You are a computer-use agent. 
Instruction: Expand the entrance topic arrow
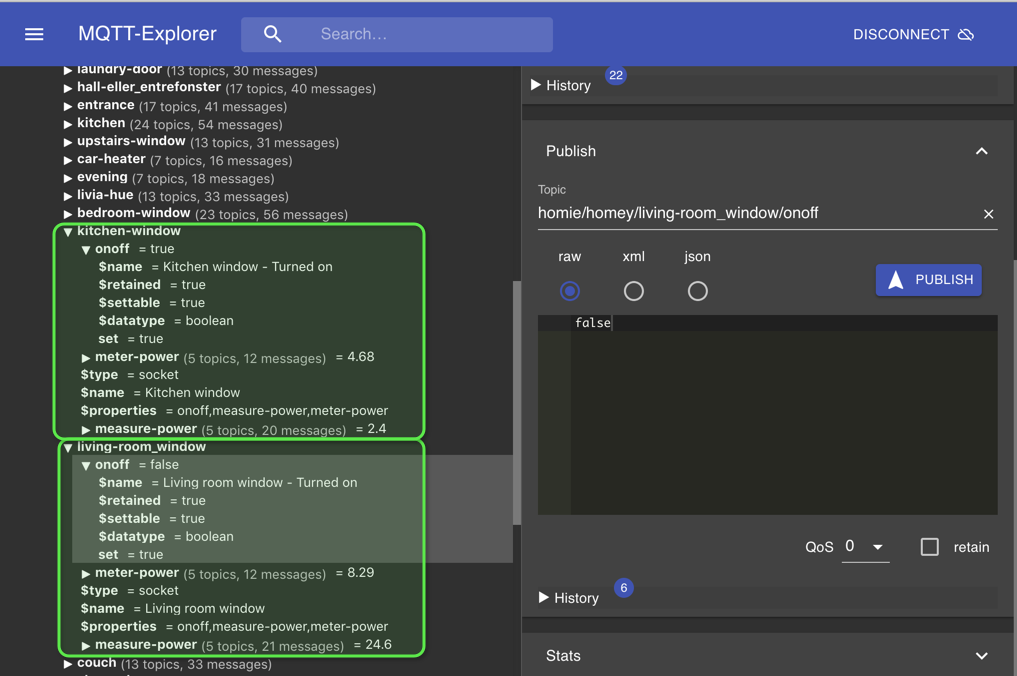point(68,106)
